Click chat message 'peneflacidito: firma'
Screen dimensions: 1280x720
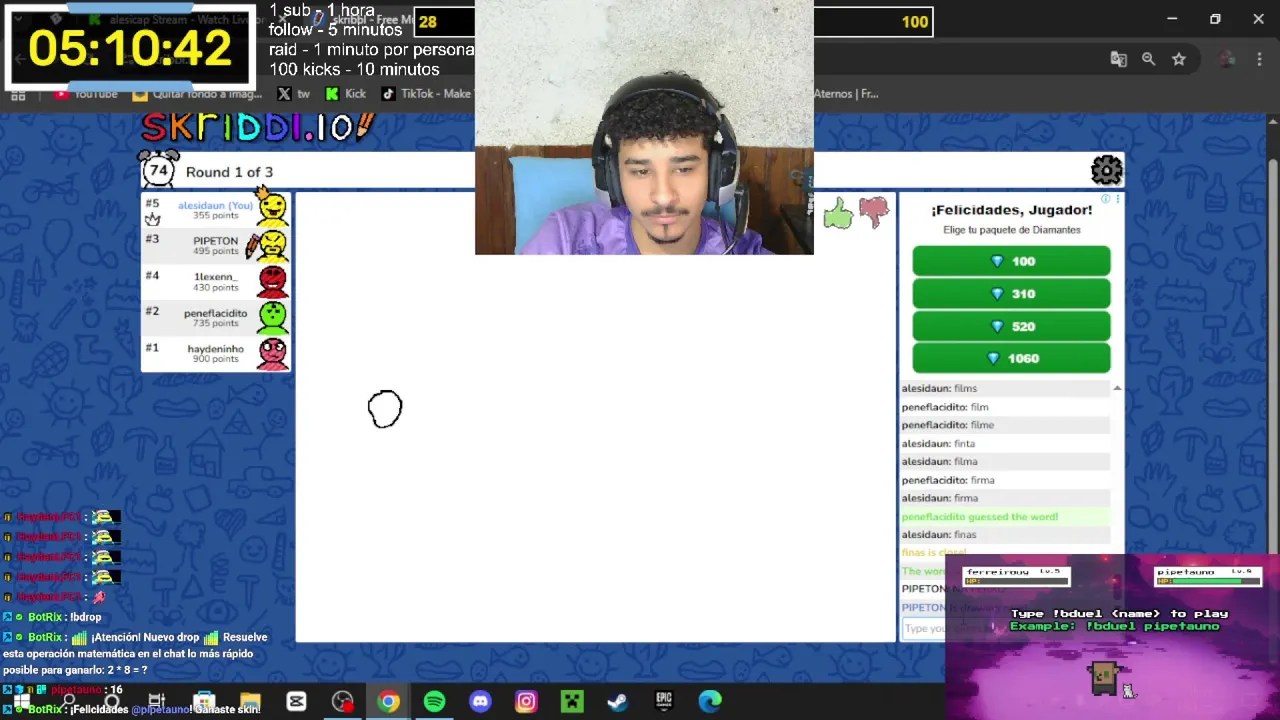pos(948,480)
